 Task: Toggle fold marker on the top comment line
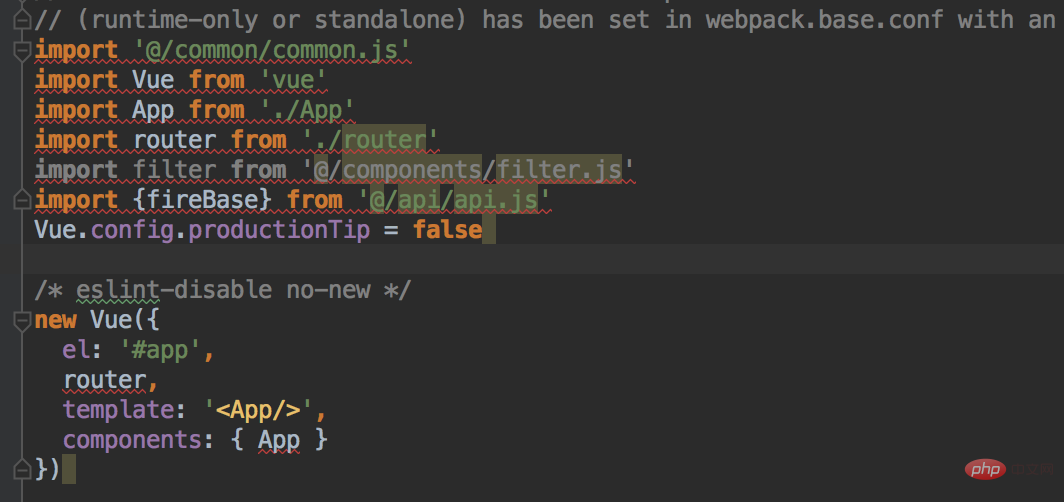[21, 18]
